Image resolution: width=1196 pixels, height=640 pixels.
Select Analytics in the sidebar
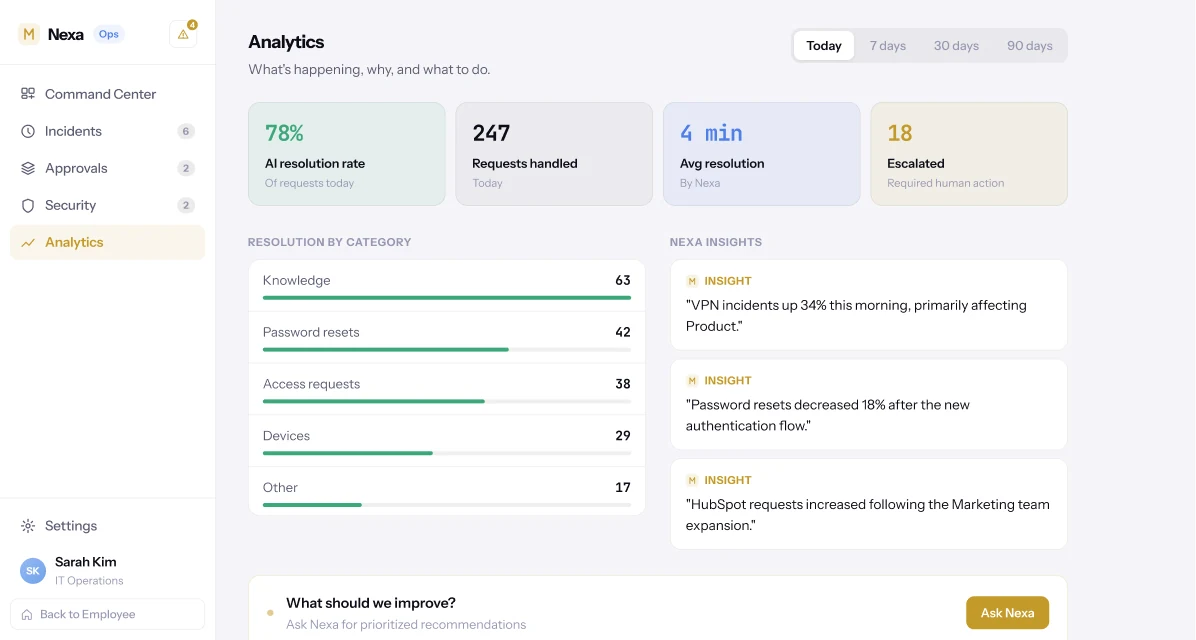pyautogui.click(x=108, y=243)
